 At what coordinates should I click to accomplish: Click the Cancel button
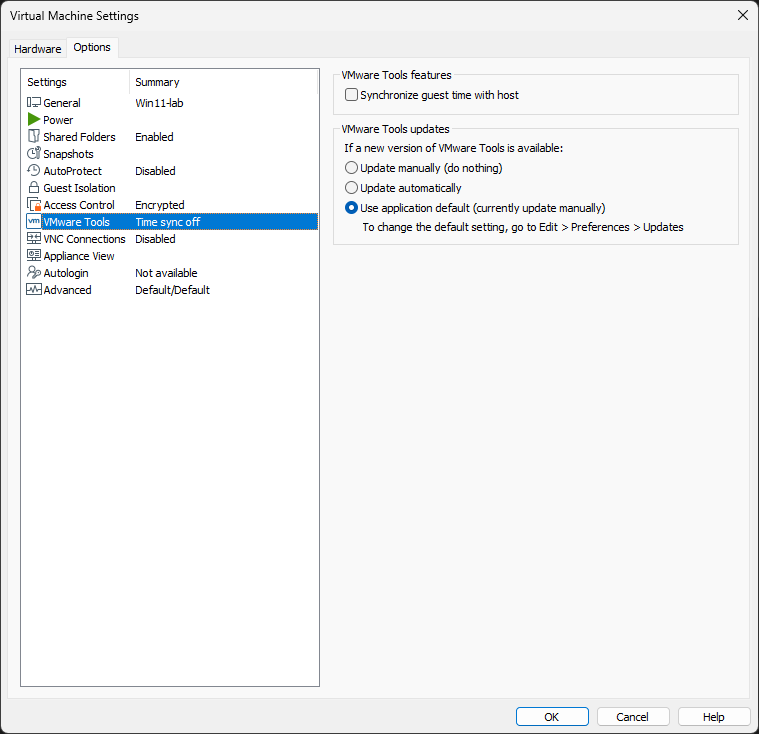pyautogui.click(x=633, y=717)
